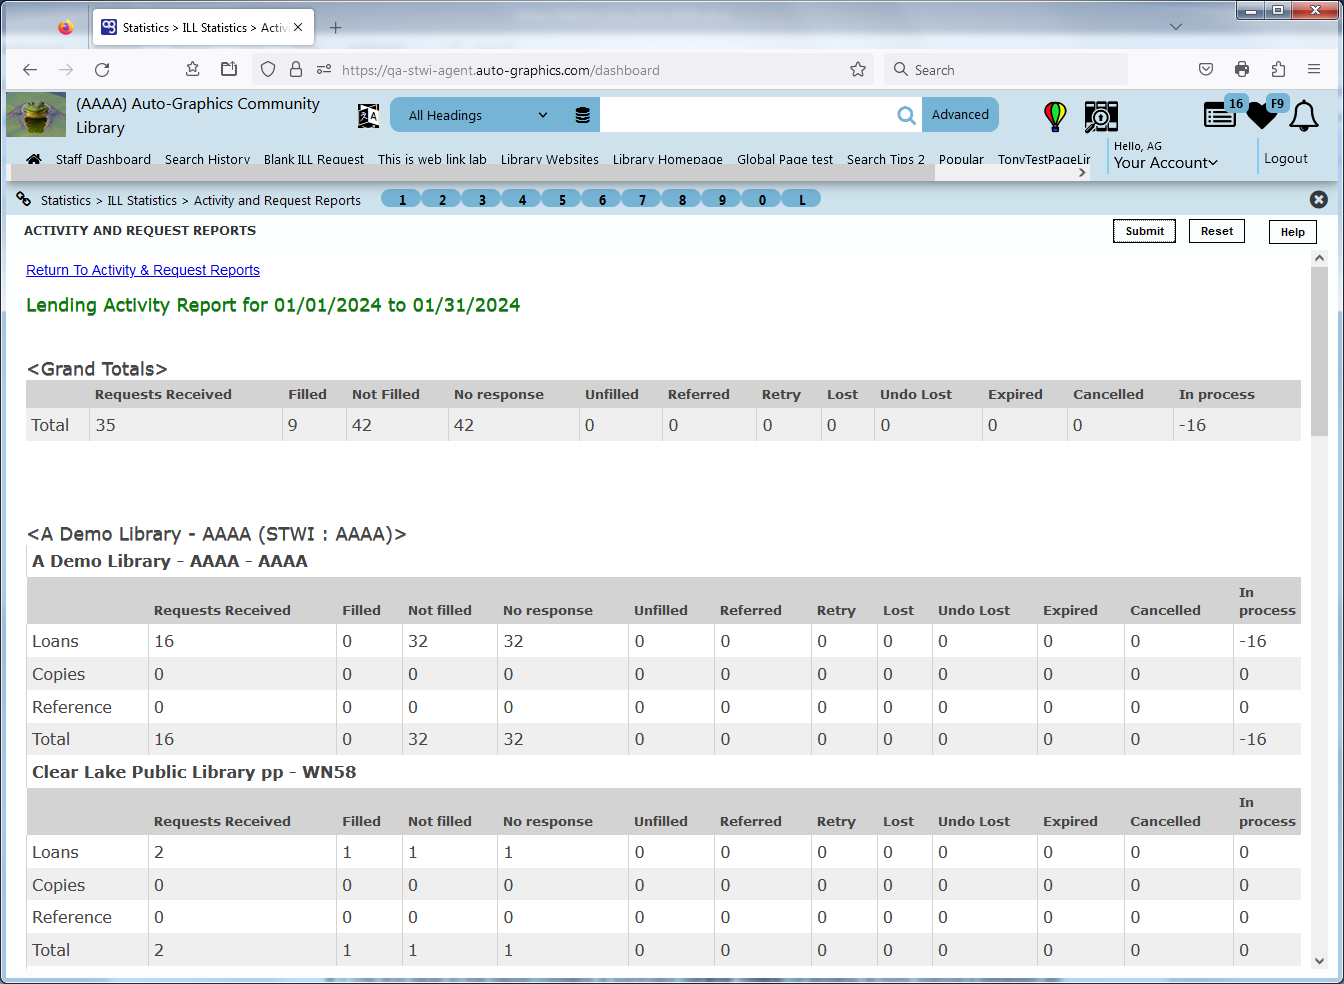This screenshot has width=1344, height=984.
Task: Open Global Page test menu item
Action: [785, 159]
